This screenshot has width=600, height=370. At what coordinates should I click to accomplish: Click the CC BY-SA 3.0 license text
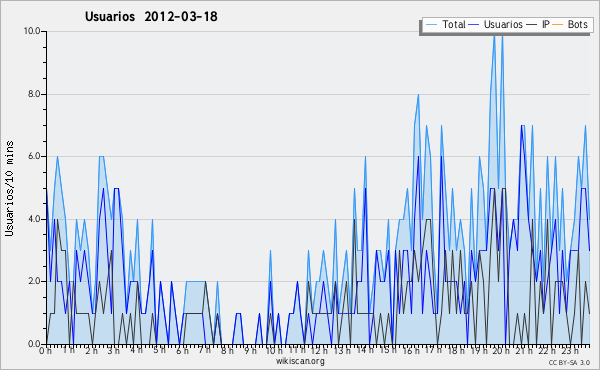[569, 362]
